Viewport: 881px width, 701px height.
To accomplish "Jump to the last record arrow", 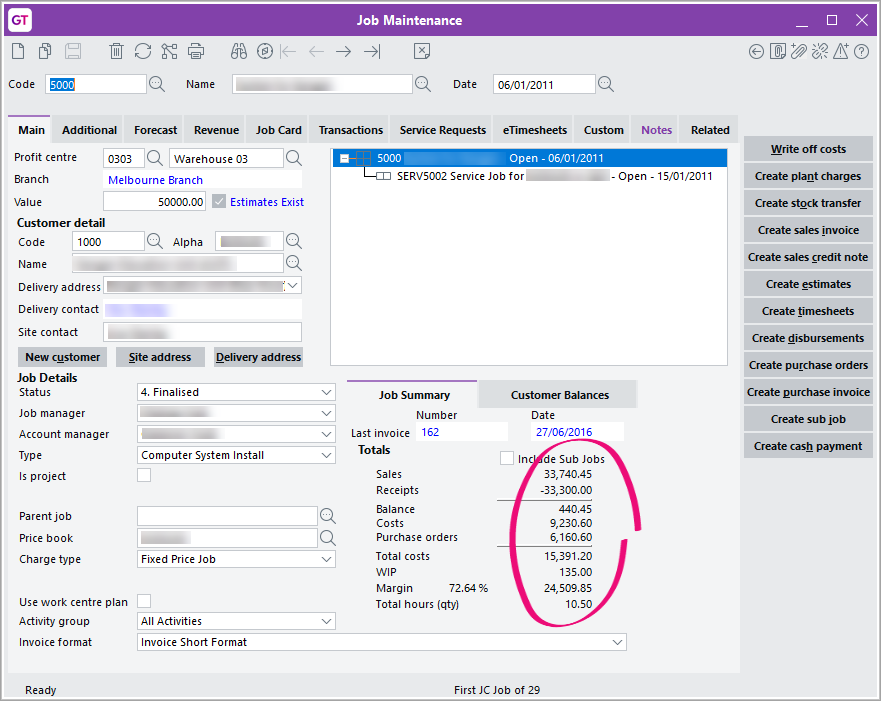I will (372, 51).
